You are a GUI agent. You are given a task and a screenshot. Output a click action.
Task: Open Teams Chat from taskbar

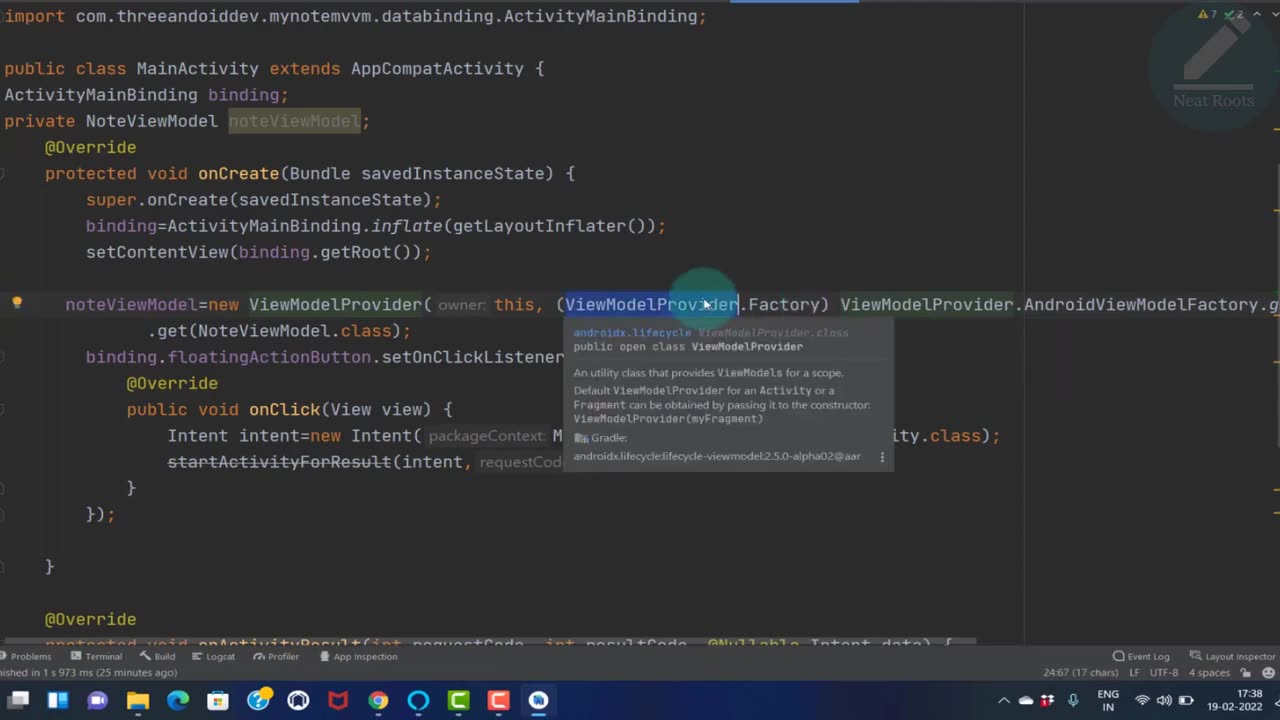98,701
